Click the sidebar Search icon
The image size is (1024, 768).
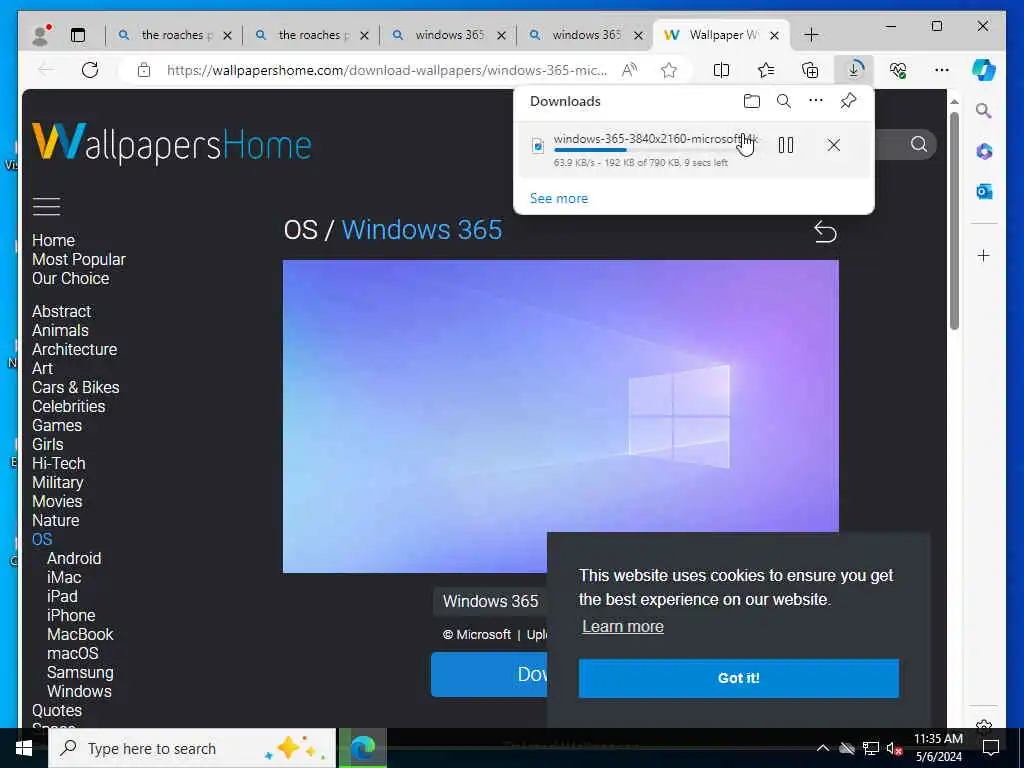coord(984,110)
